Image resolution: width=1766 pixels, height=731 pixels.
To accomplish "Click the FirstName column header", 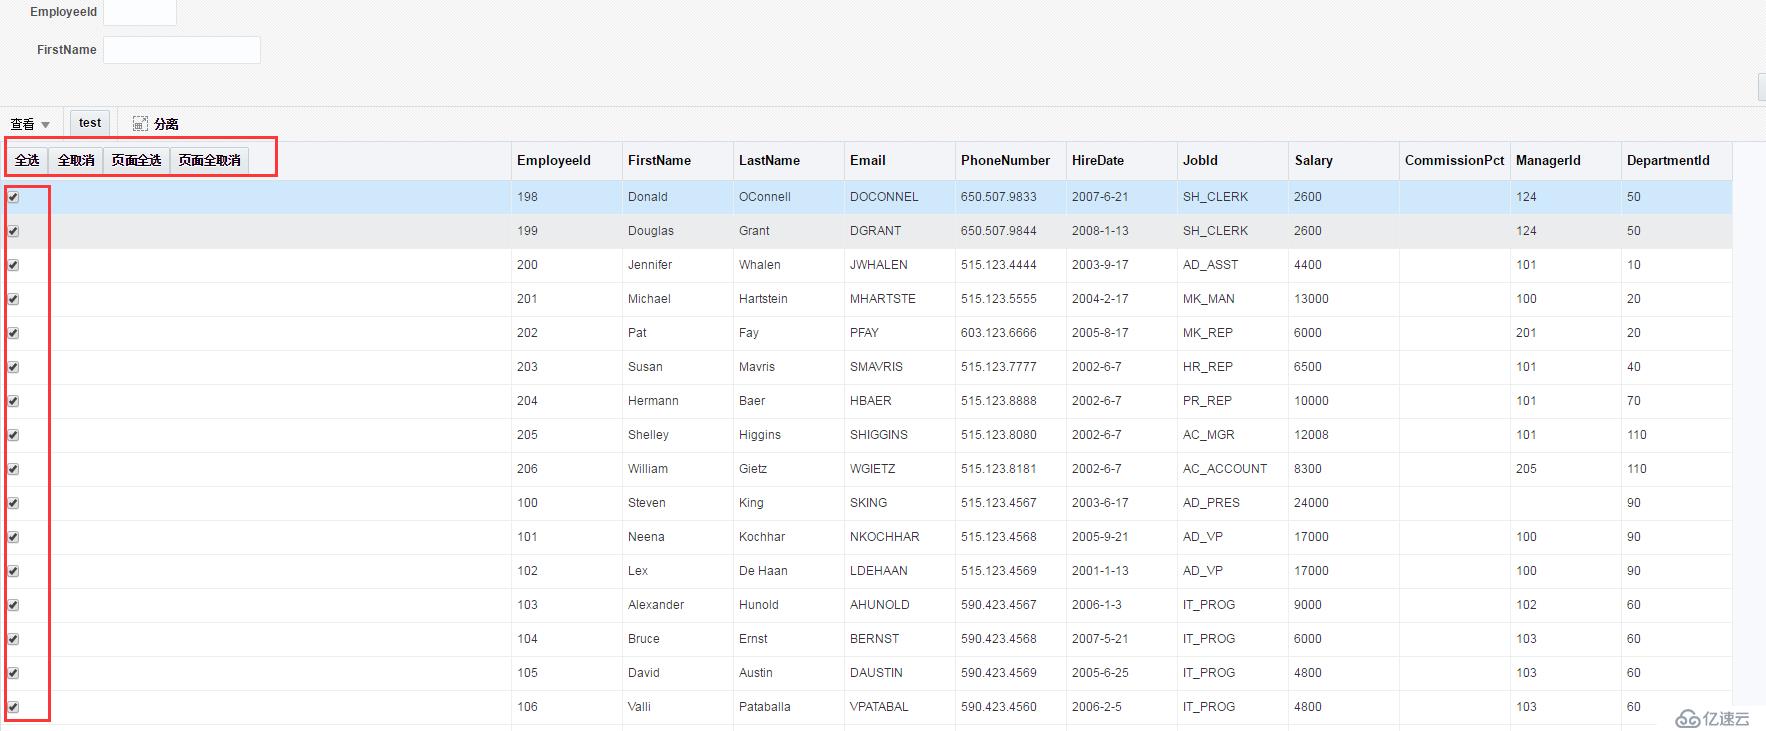I will tap(677, 161).
